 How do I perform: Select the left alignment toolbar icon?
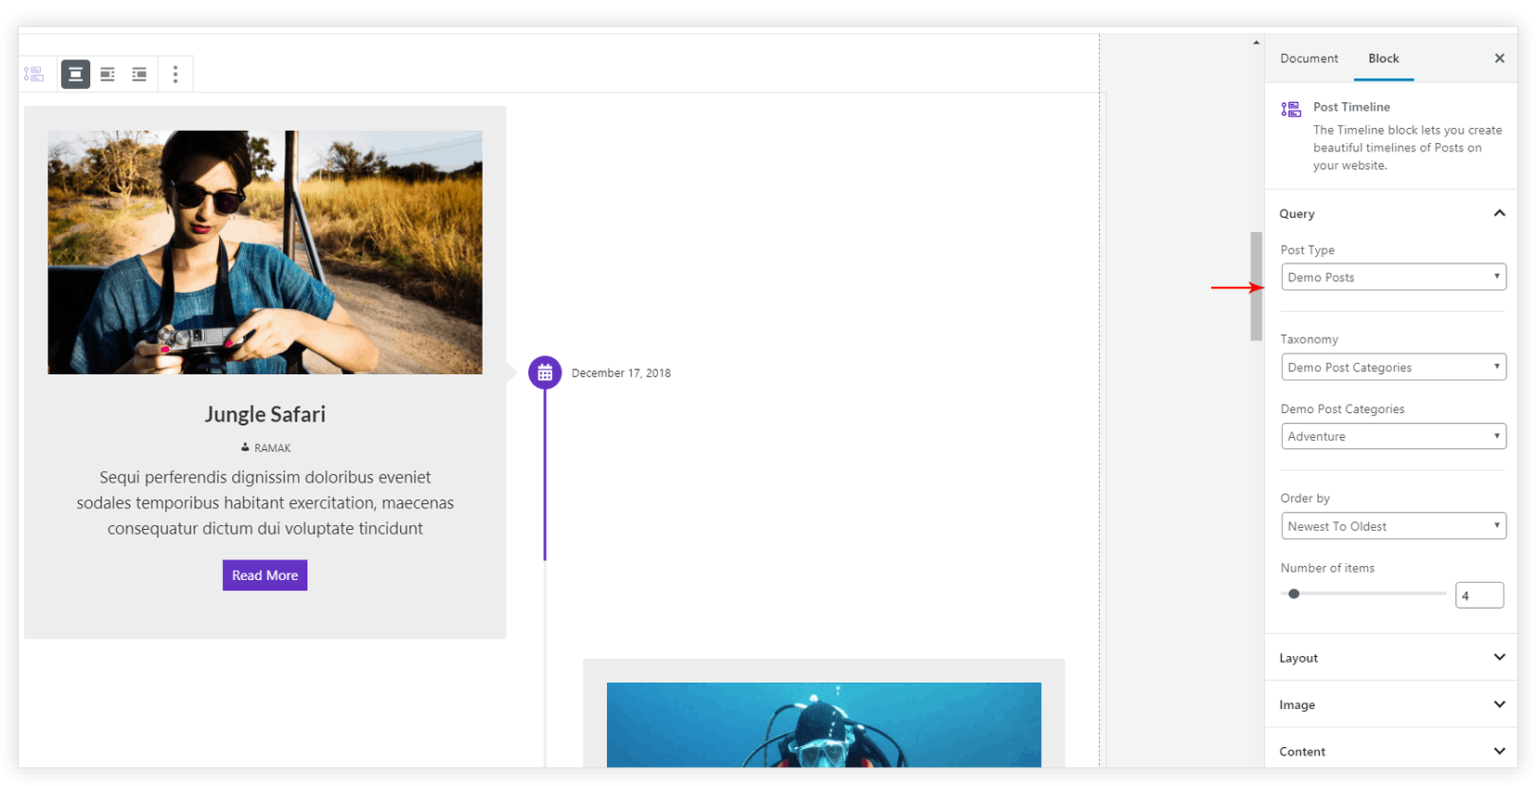107,74
